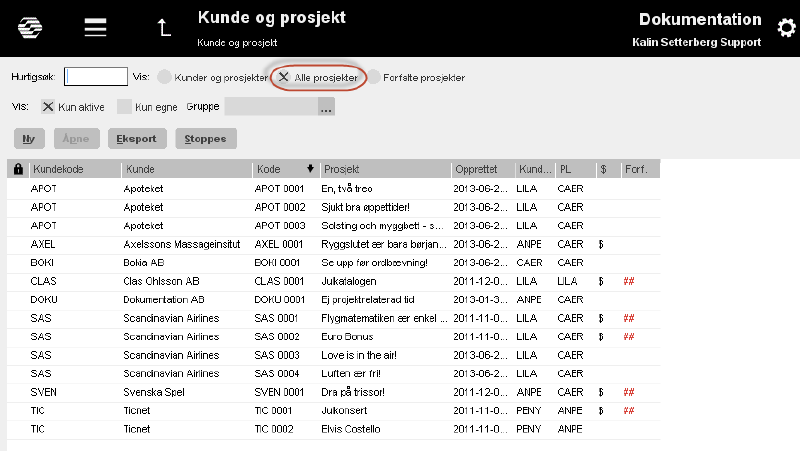Select Axelssons Massageinsitut customer cell

(x=182, y=244)
